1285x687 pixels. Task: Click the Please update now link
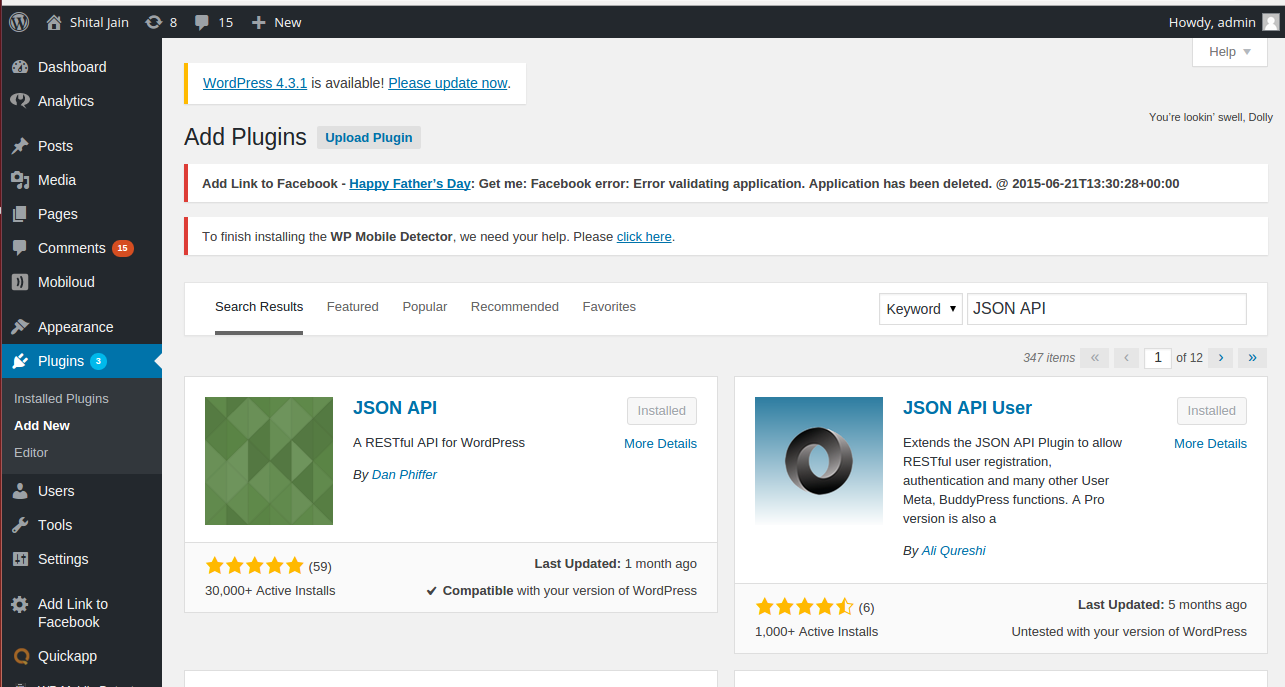click(x=448, y=83)
